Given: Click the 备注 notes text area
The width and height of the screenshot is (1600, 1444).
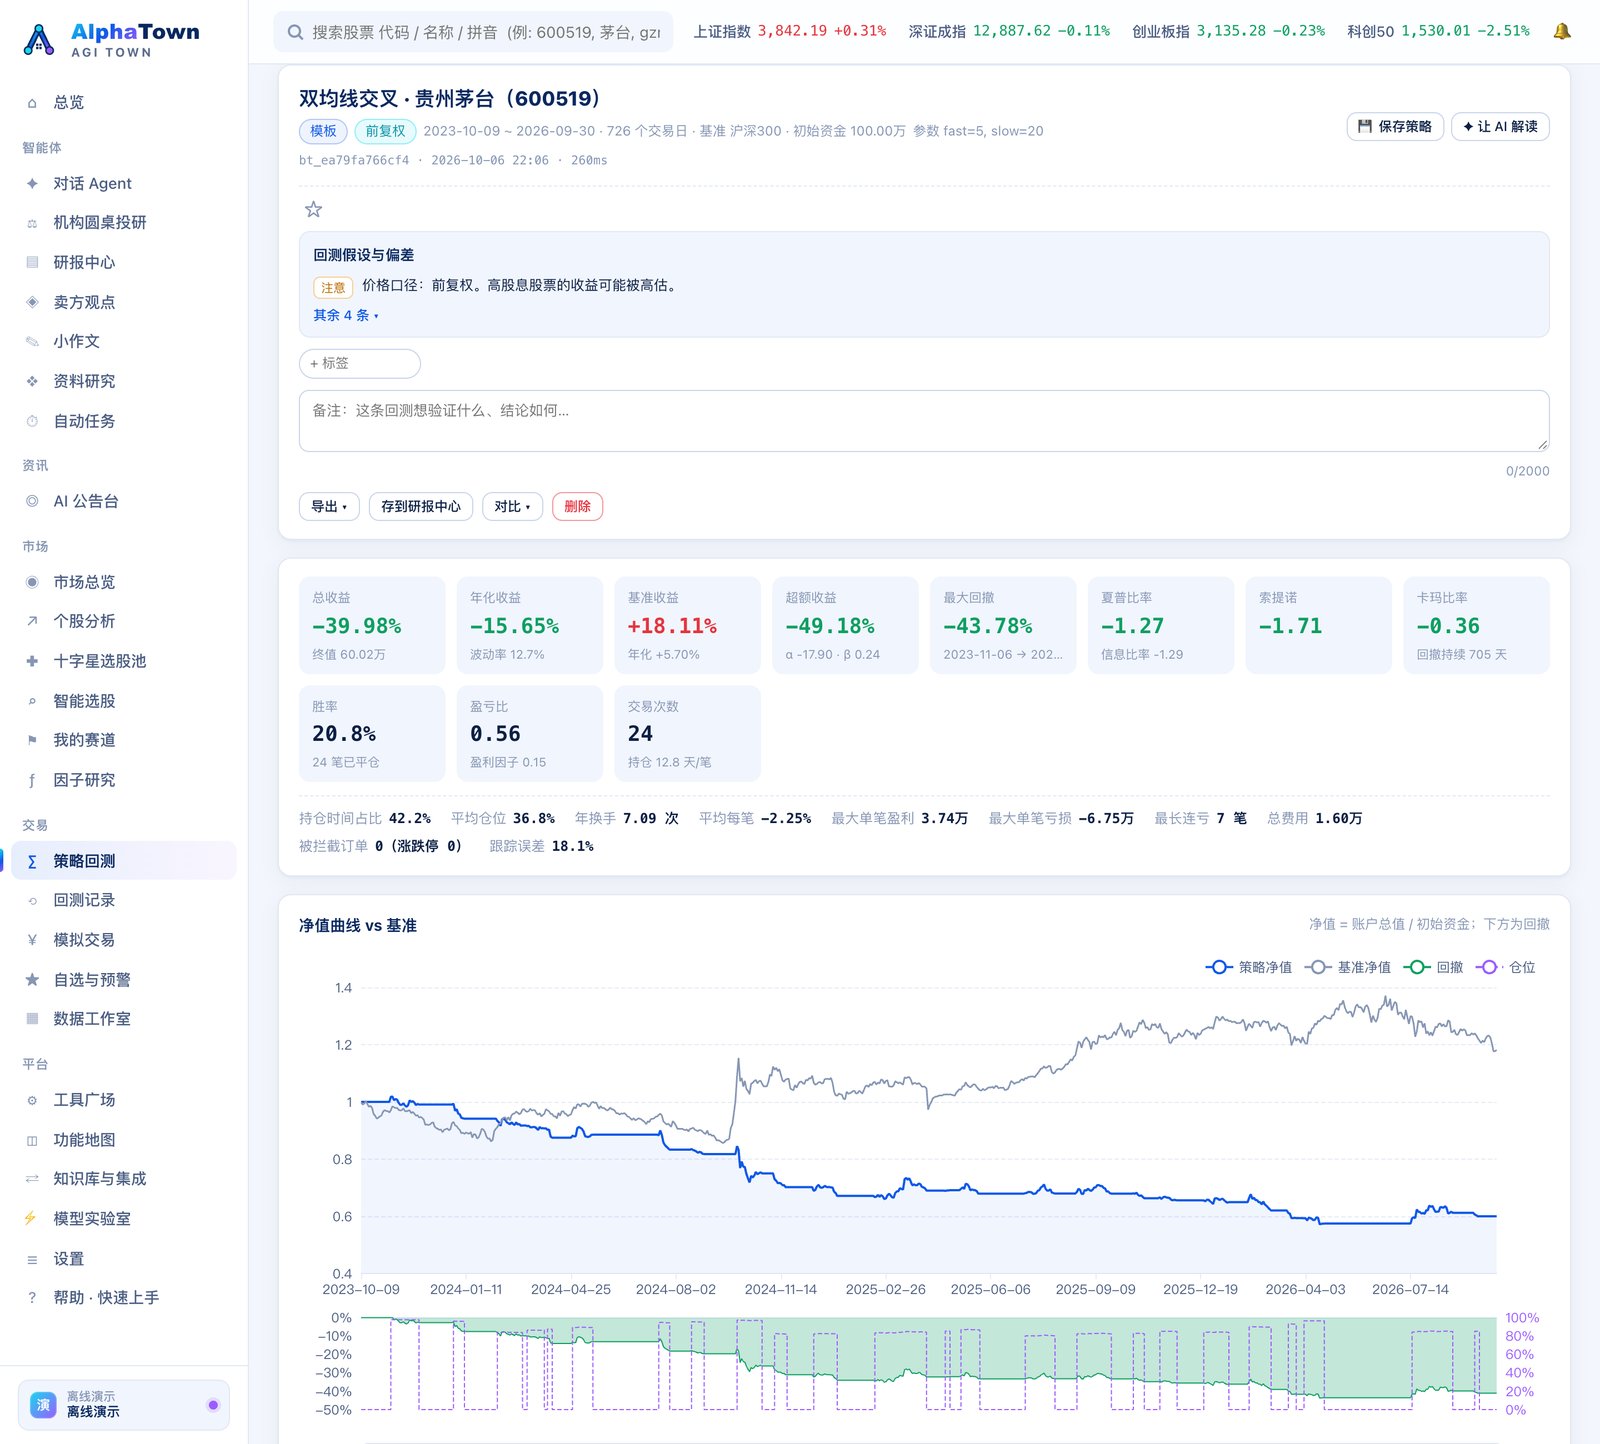Looking at the screenshot, I should click(924, 421).
